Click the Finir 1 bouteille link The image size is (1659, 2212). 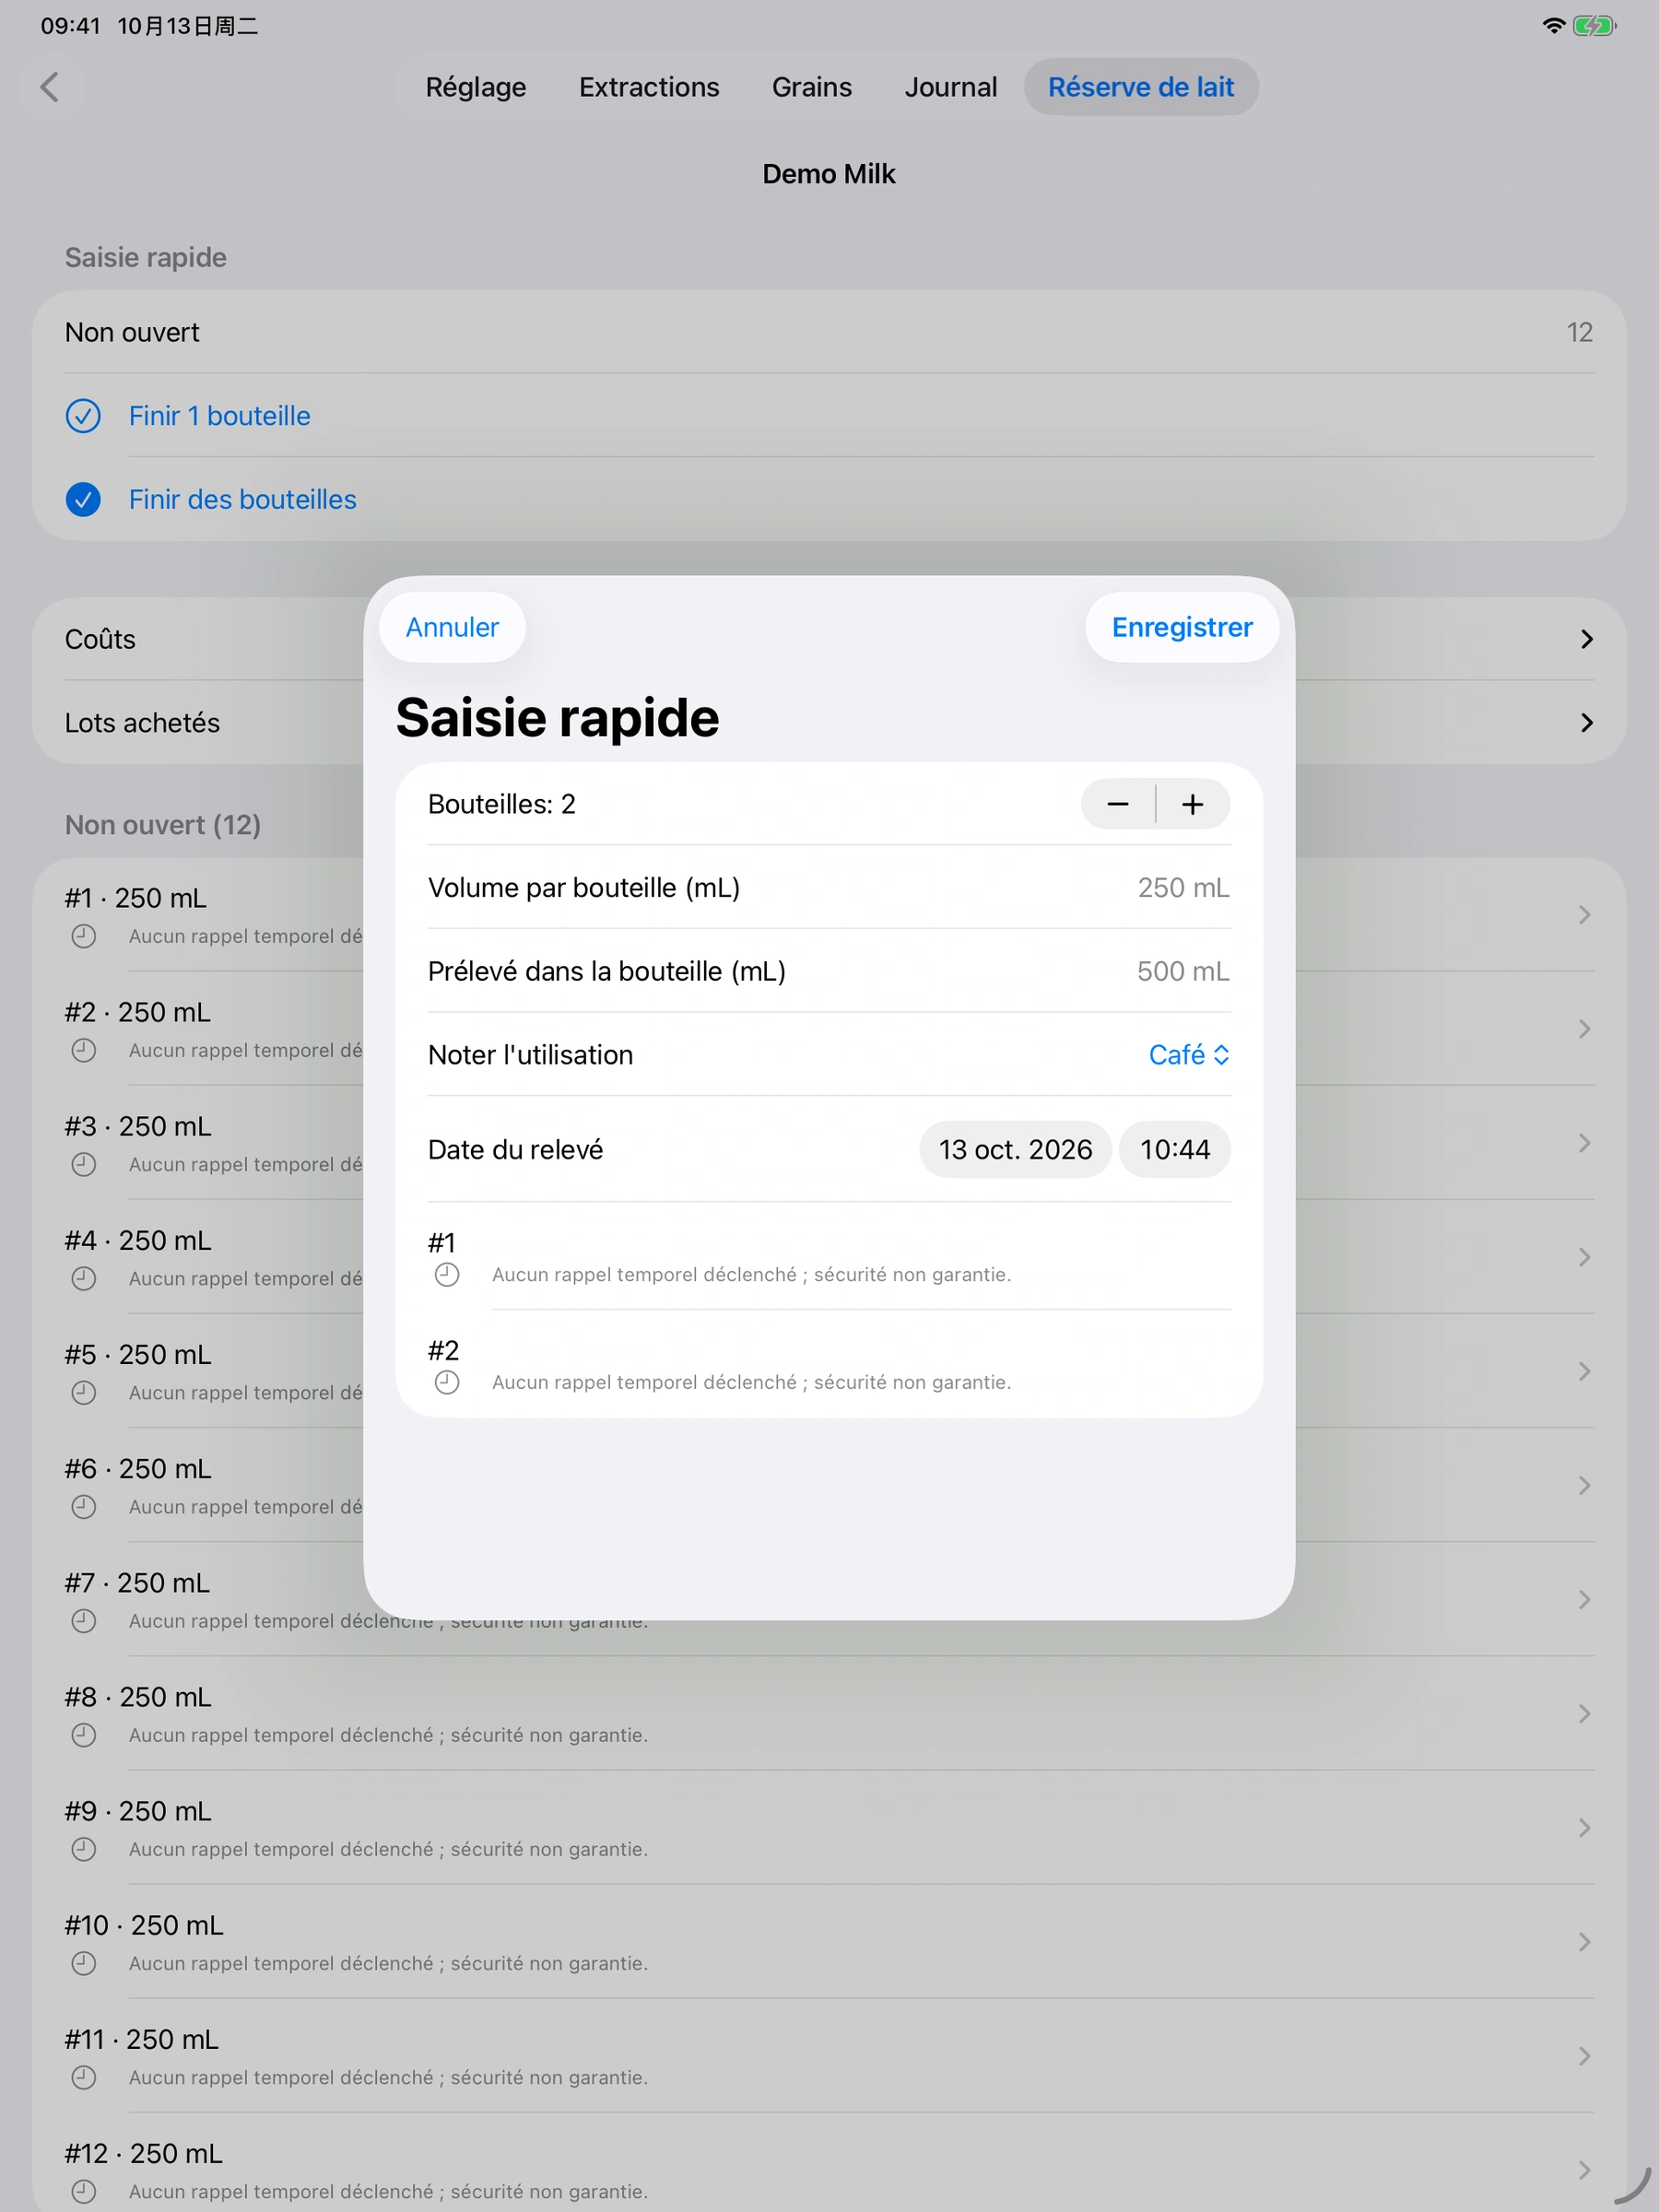[220, 416]
